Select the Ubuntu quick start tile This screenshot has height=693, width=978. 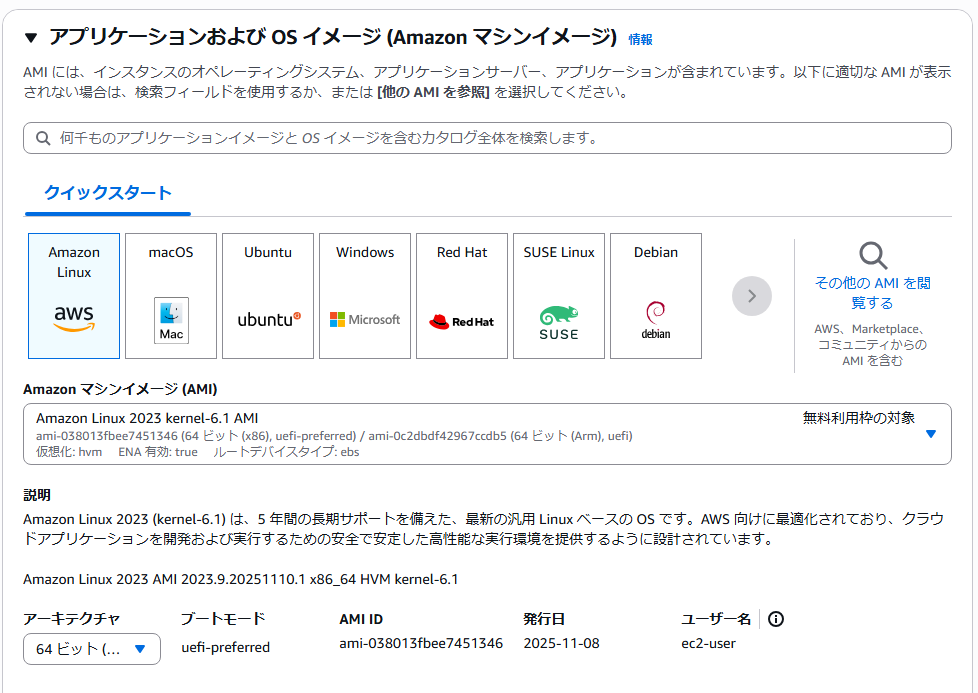pyautogui.click(x=268, y=296)
